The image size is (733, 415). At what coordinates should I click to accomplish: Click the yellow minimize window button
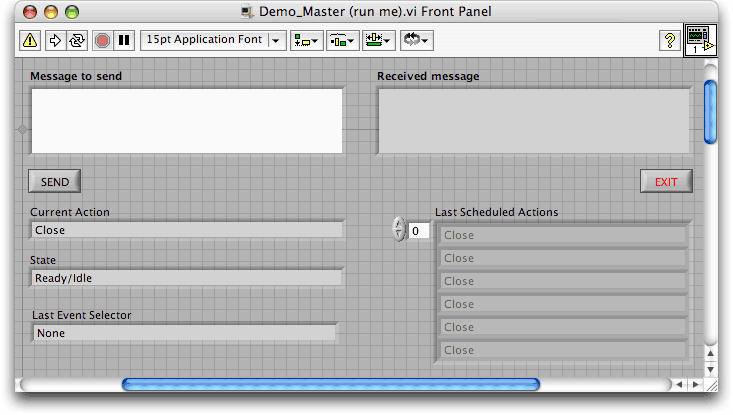pos(51,12)
